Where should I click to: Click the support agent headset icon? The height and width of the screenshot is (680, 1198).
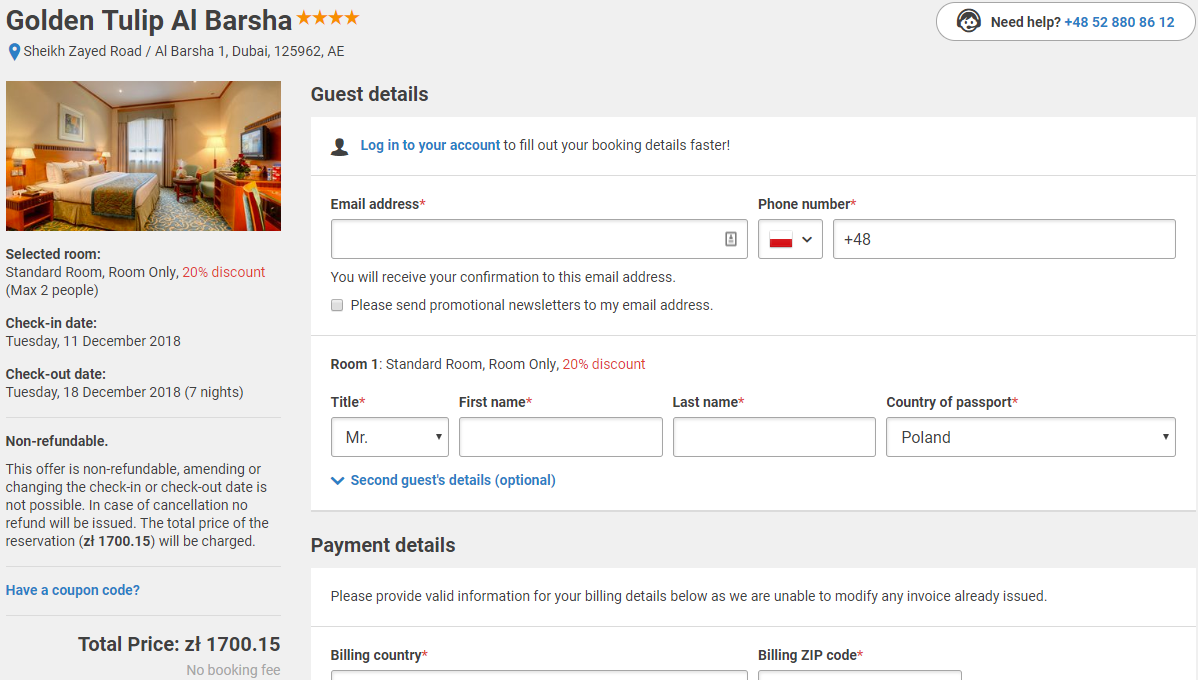pyautogui.click(x=968, y=21)
